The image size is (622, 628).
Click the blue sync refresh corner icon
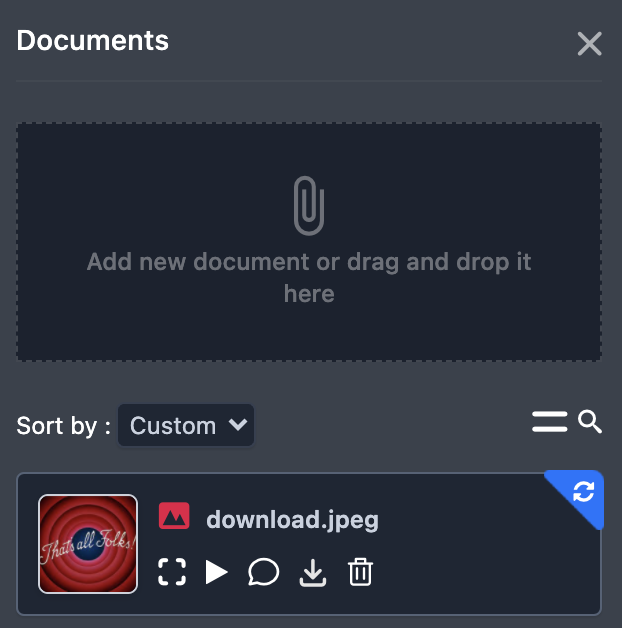coord(583,492)
